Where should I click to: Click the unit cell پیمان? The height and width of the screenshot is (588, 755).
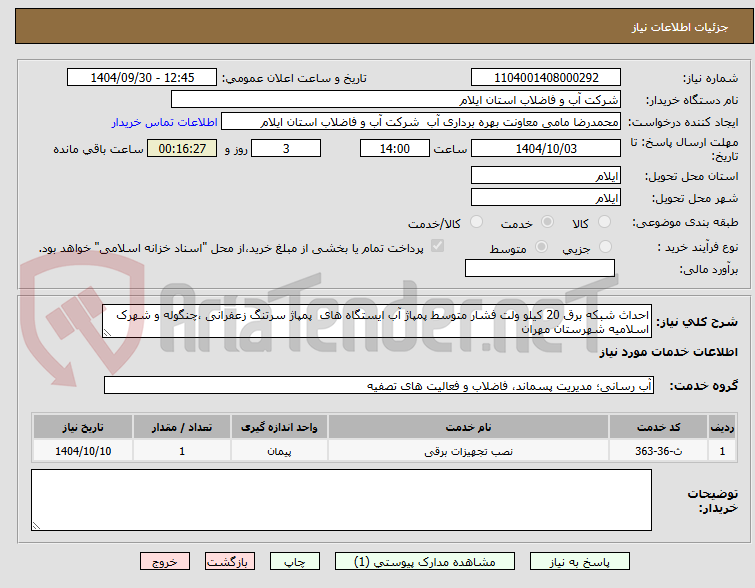click(279, 451)
